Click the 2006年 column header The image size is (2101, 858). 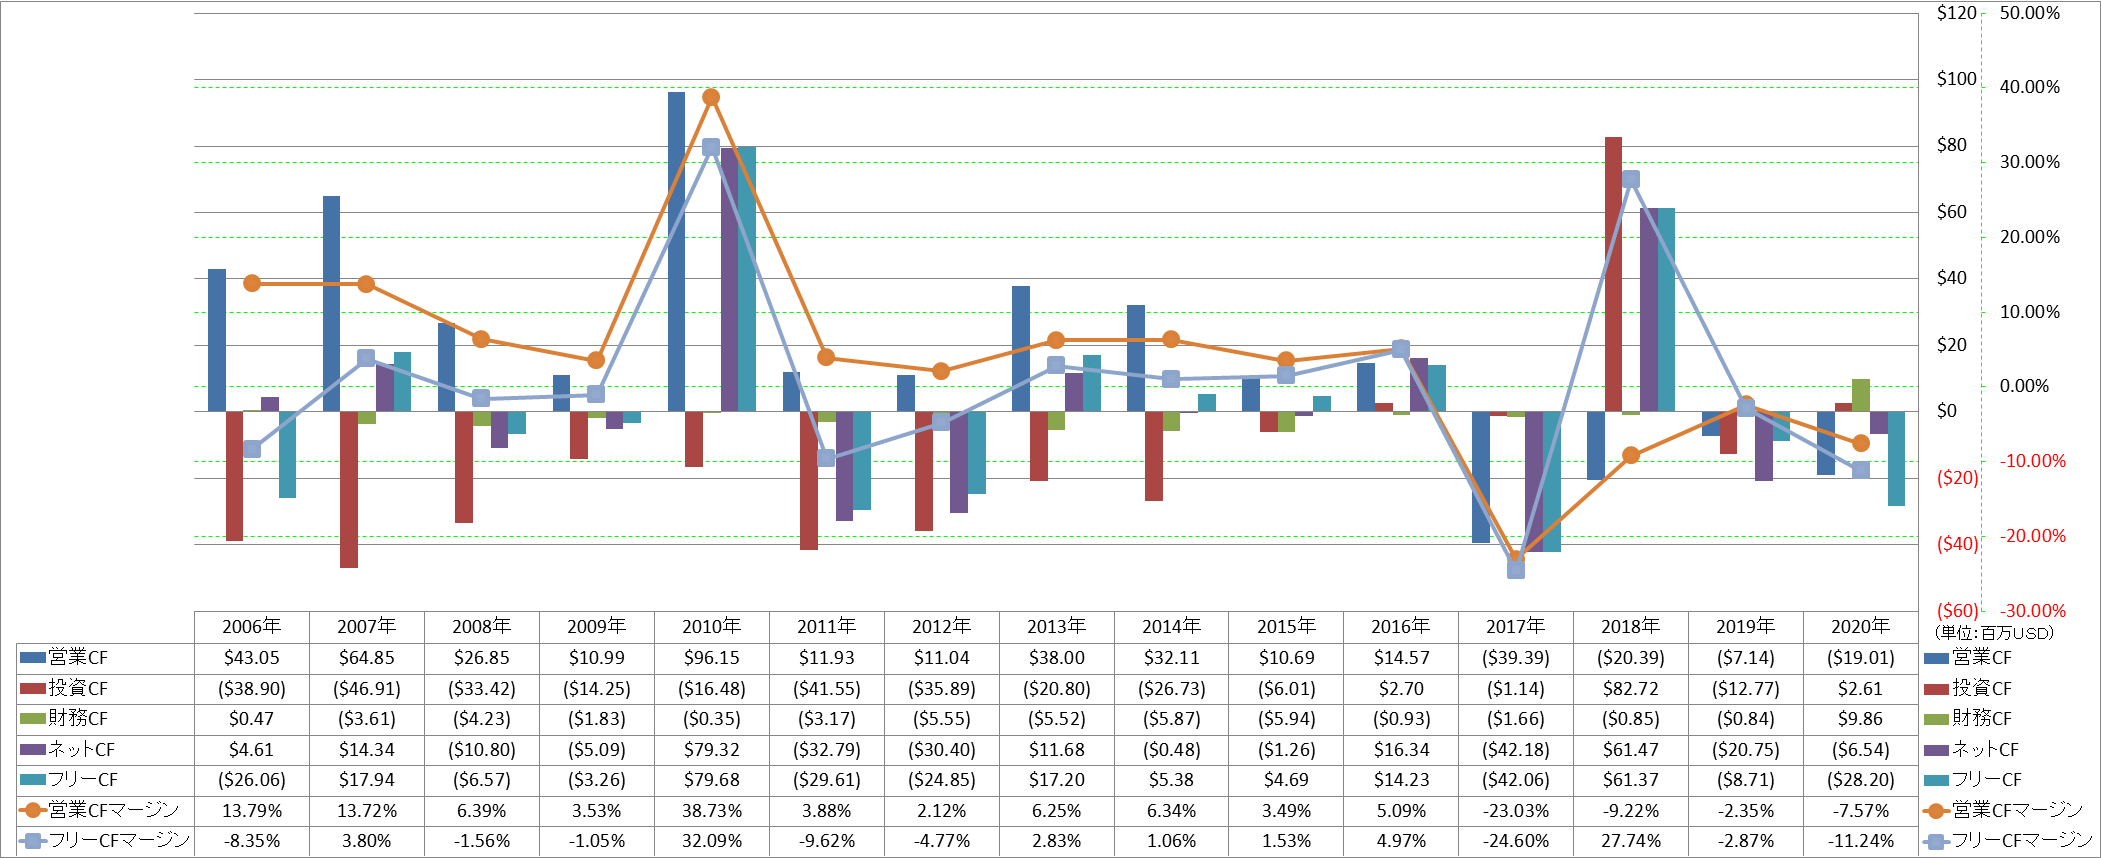pos(251,627)
